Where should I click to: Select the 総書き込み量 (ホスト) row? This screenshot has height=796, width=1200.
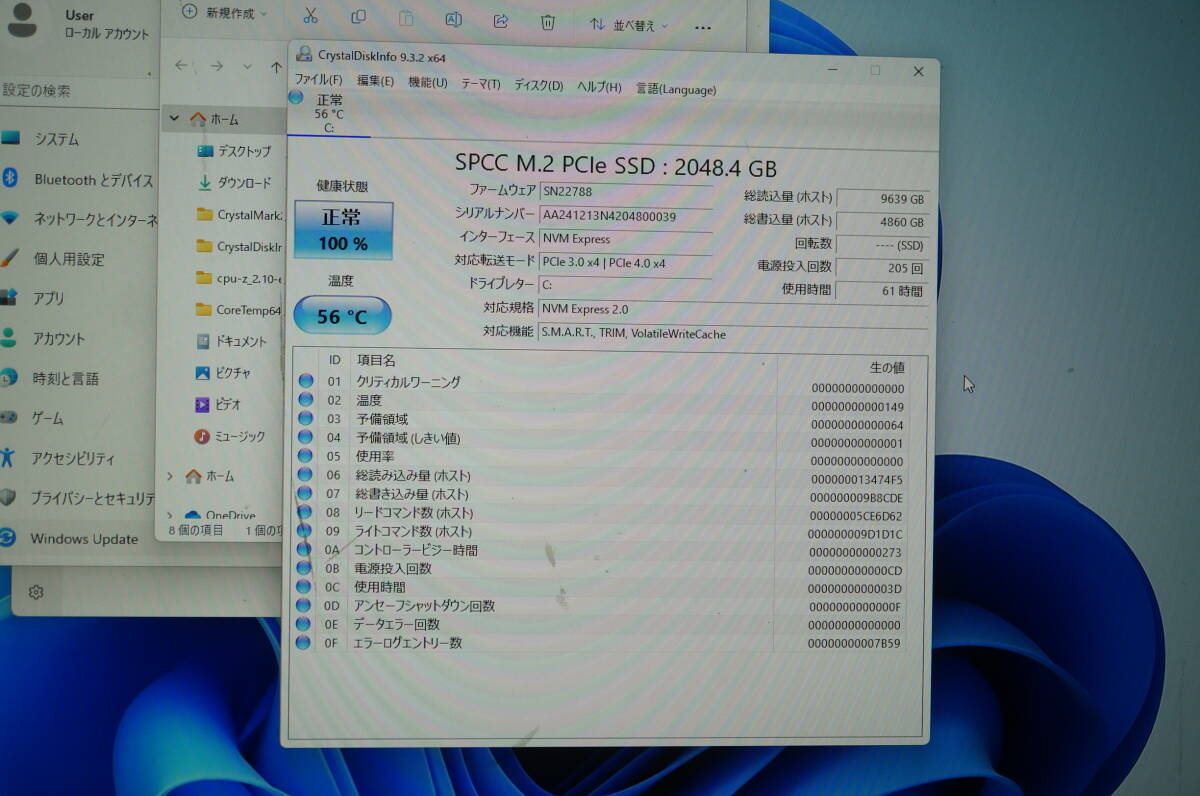point(600,496)
